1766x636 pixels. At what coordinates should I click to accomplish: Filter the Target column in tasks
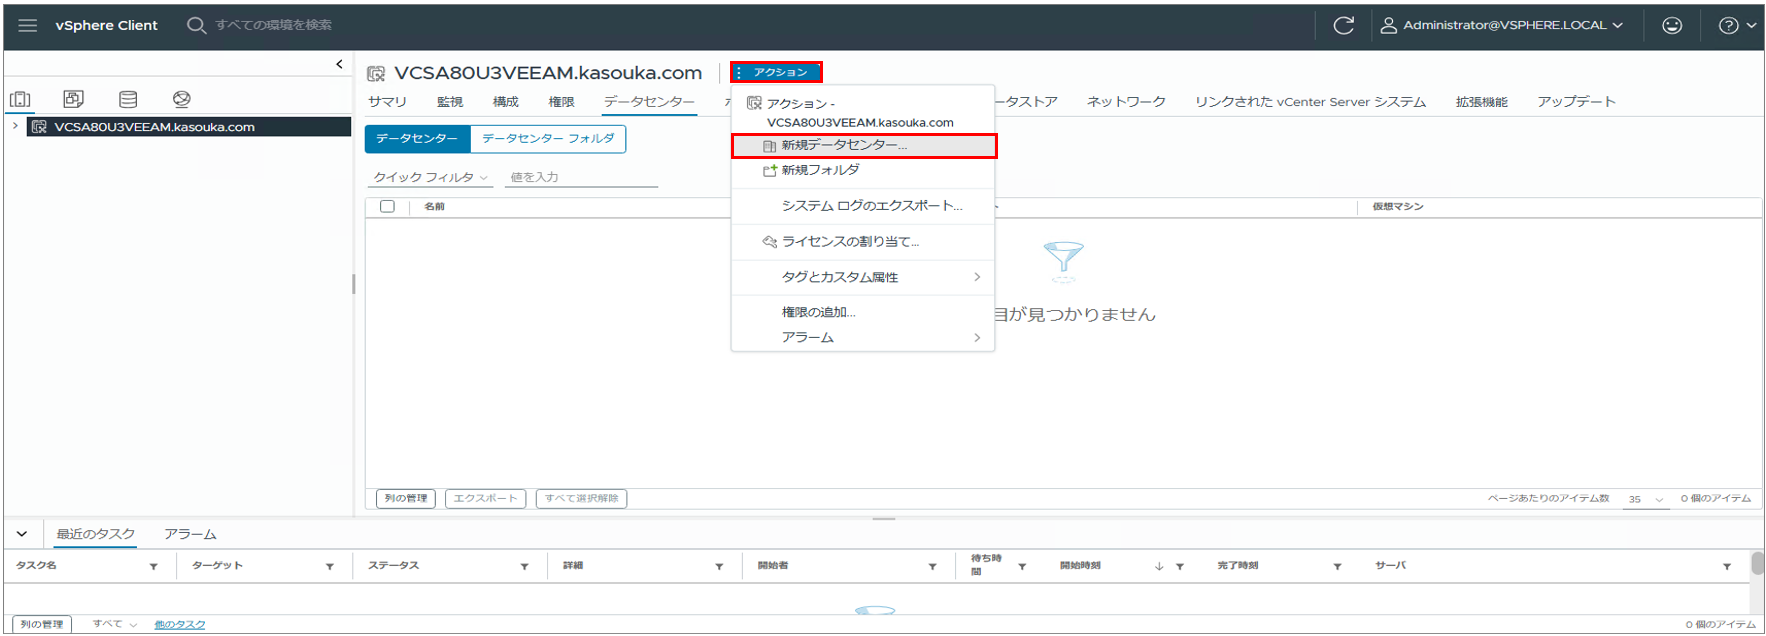[329, 567]
